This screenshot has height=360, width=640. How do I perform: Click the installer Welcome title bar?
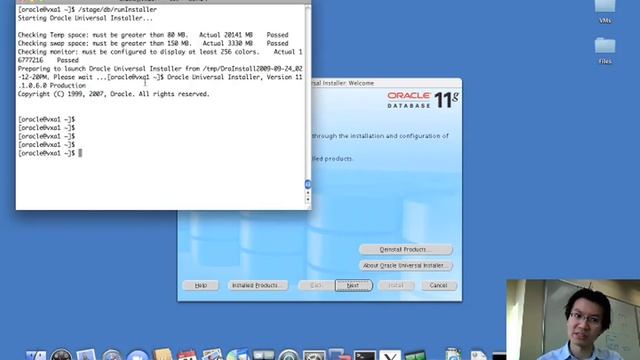pos(387,83)
